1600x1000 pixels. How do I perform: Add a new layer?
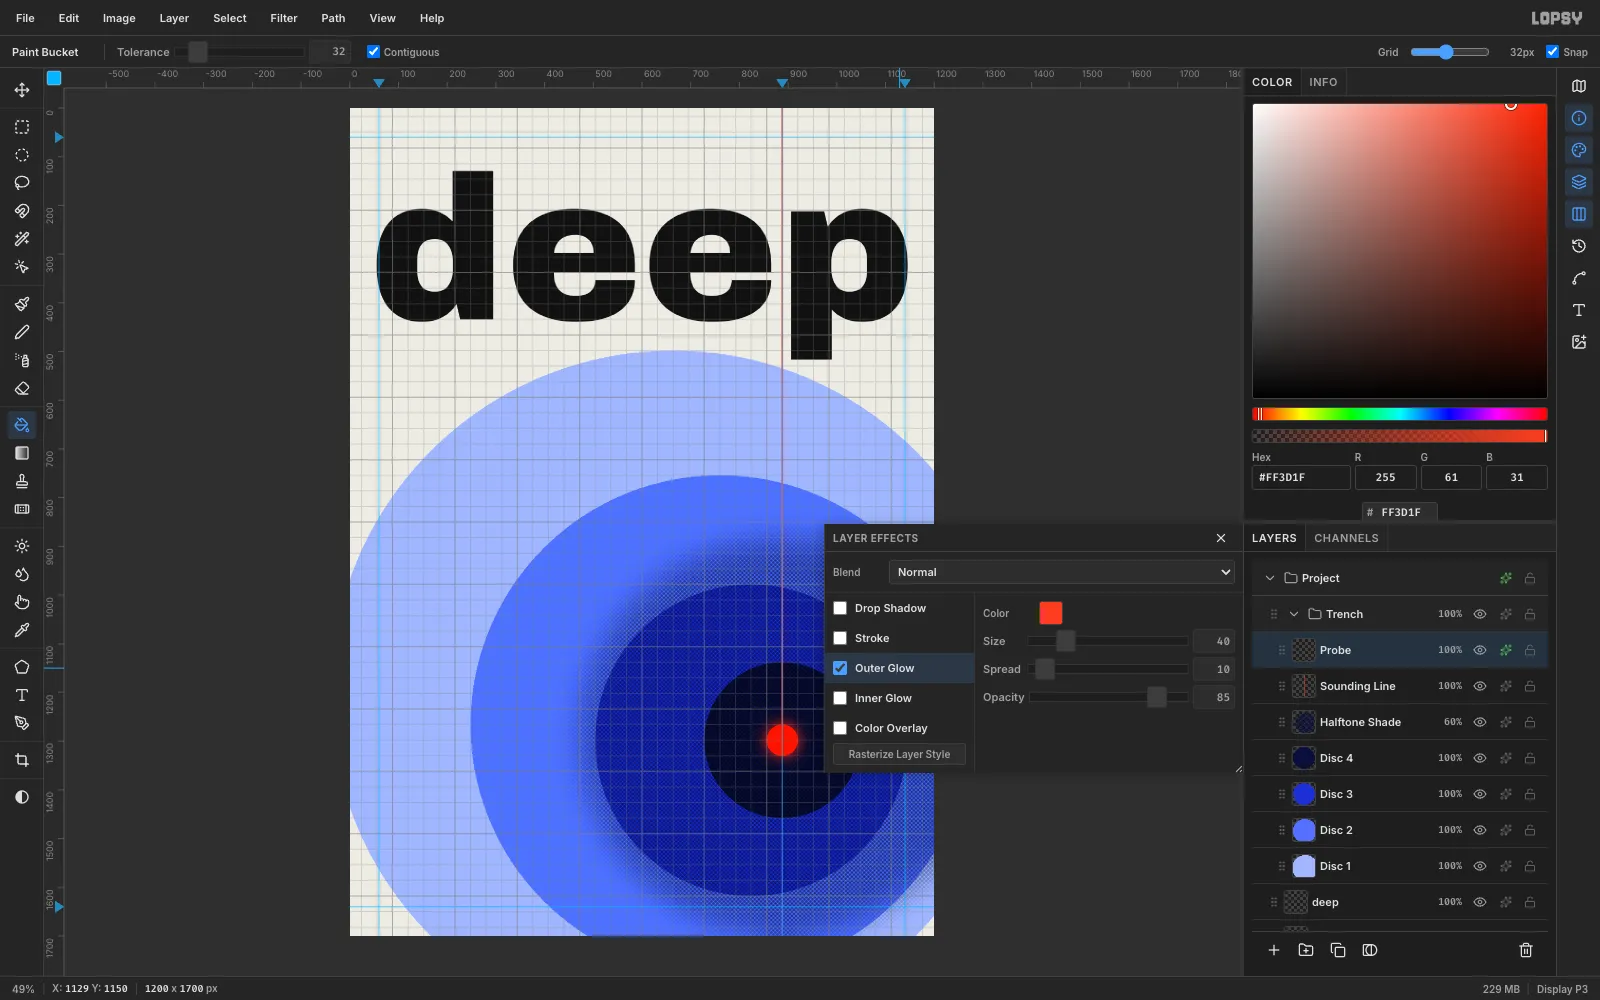[x=1274, y=950]
